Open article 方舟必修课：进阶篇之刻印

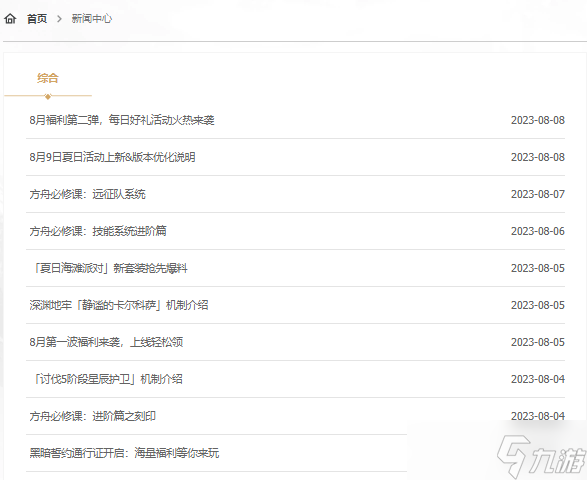click(x=92, y=416)
